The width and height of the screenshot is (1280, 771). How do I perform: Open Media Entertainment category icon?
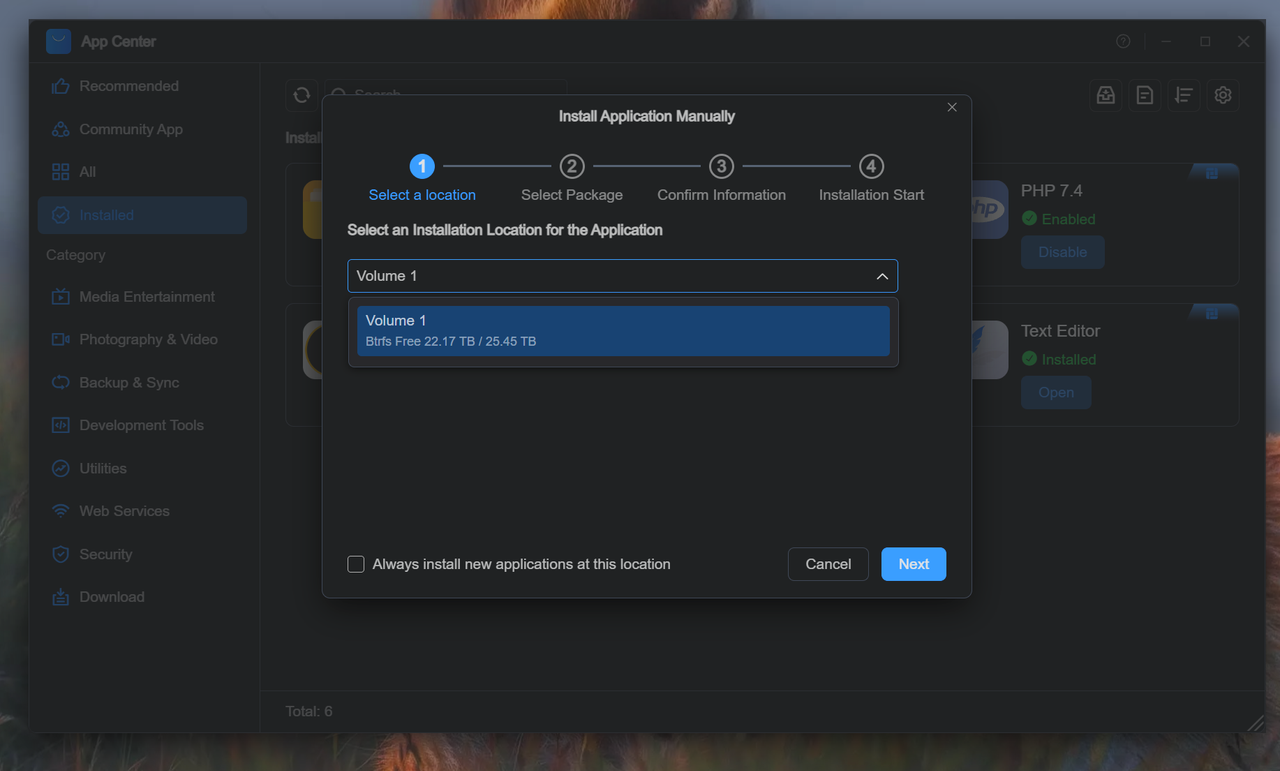(x=60, y=297)
